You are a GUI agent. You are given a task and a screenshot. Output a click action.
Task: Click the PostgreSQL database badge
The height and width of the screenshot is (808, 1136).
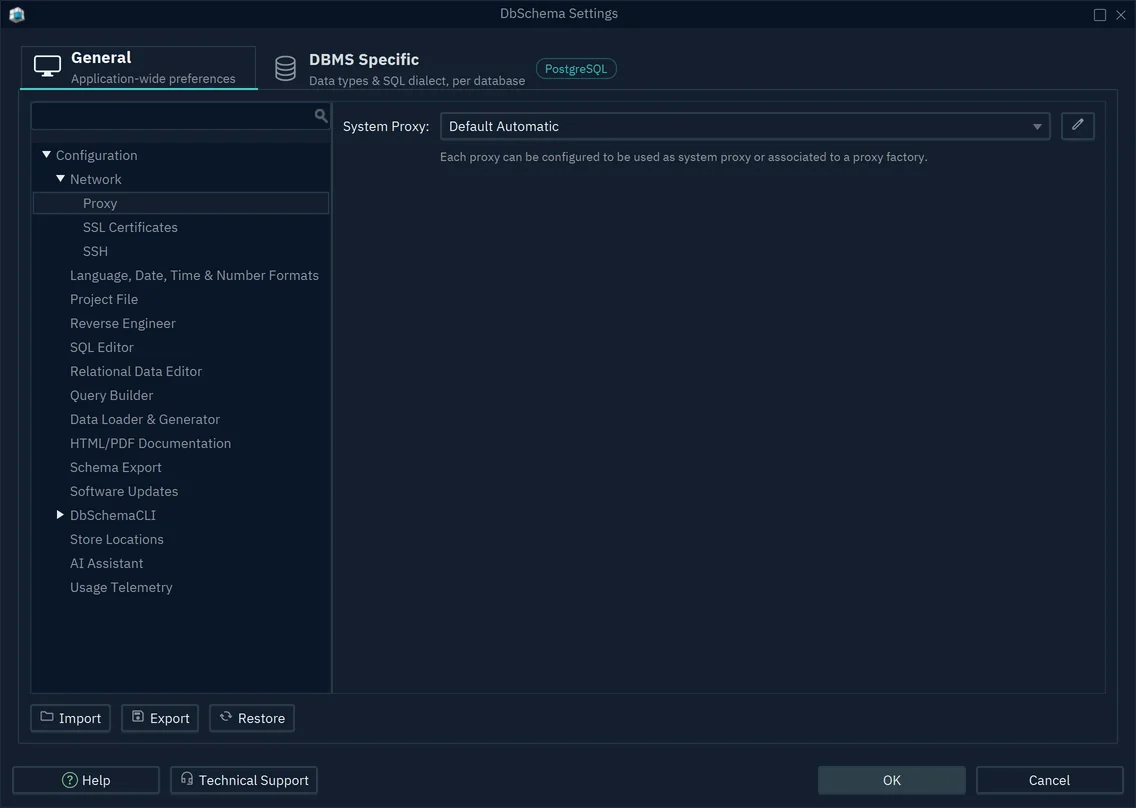[x=576, y=69]
